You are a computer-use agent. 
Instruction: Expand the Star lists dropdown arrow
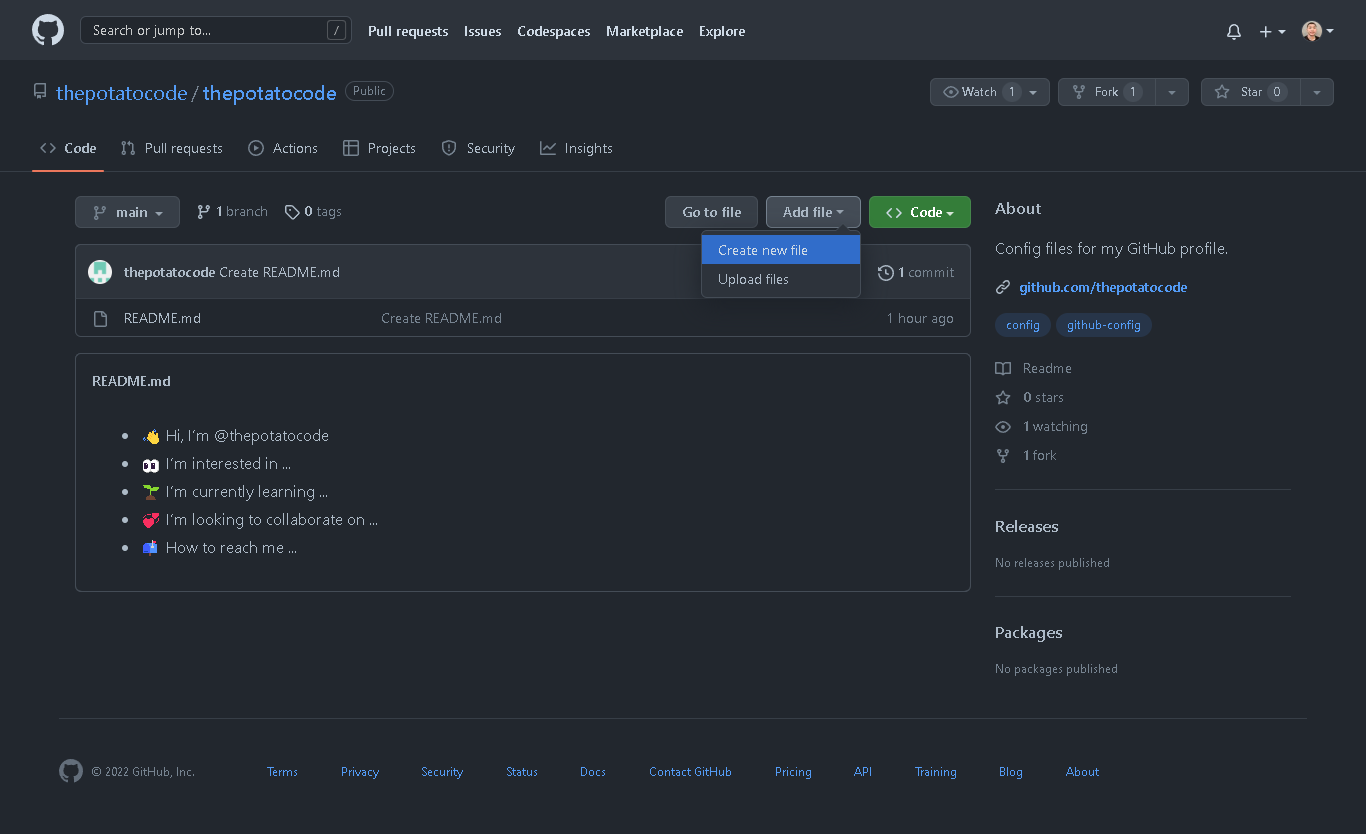(1317, 92)
